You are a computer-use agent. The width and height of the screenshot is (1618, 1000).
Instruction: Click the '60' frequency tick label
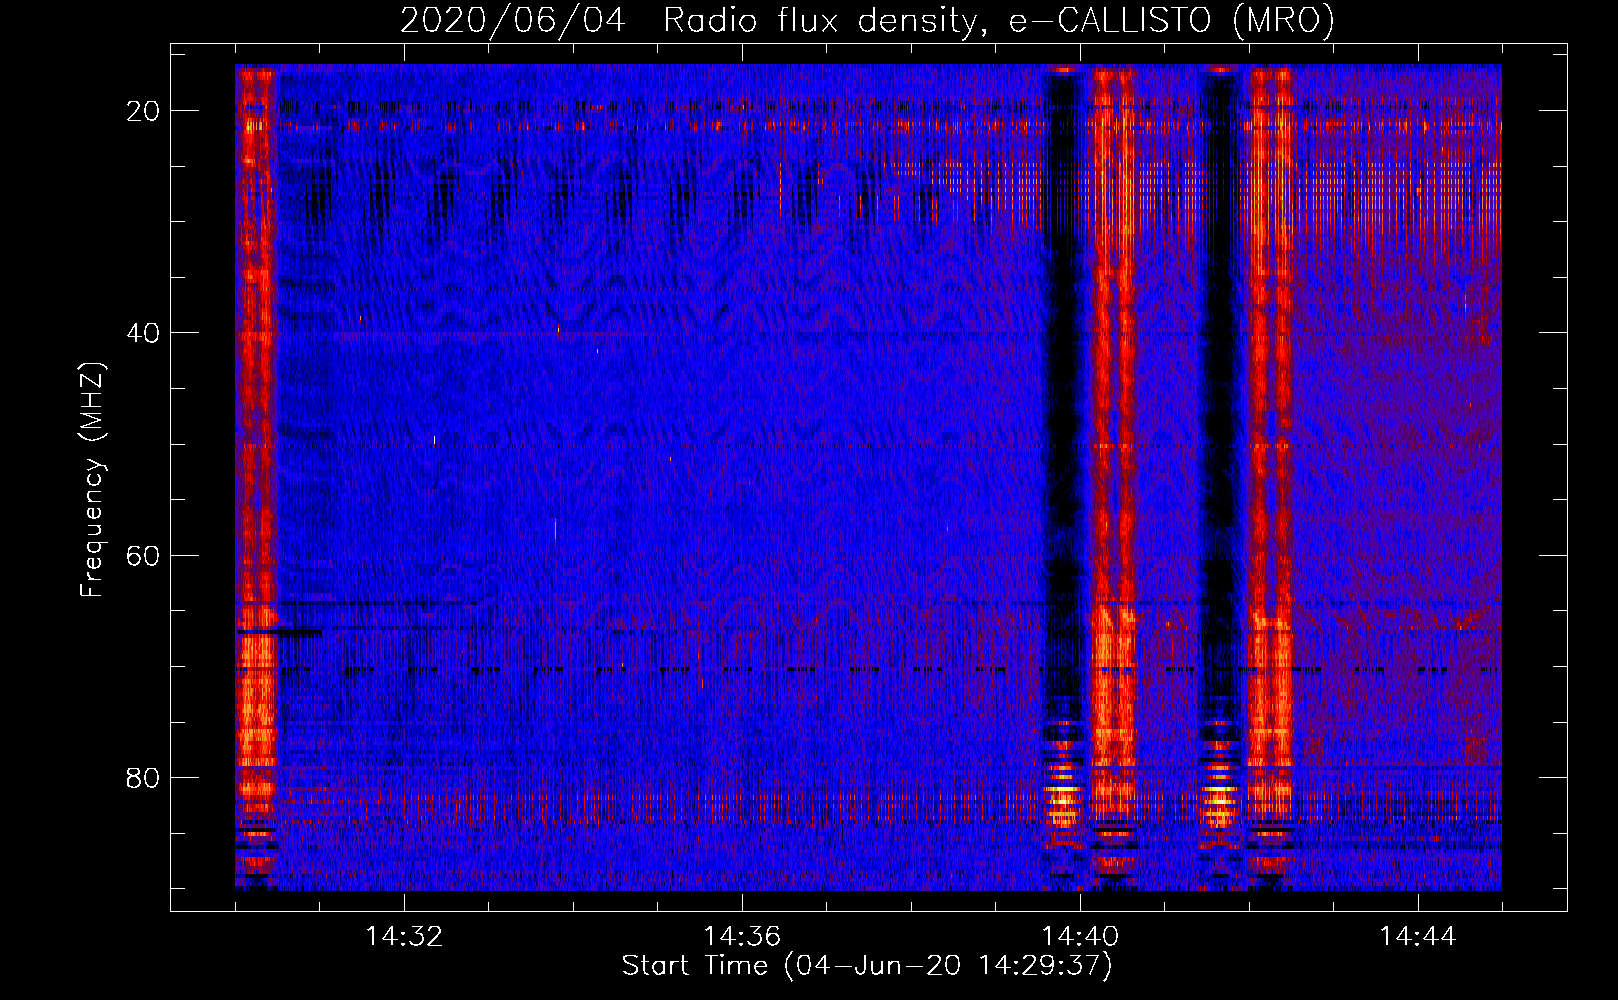click(x=143, y=555)
